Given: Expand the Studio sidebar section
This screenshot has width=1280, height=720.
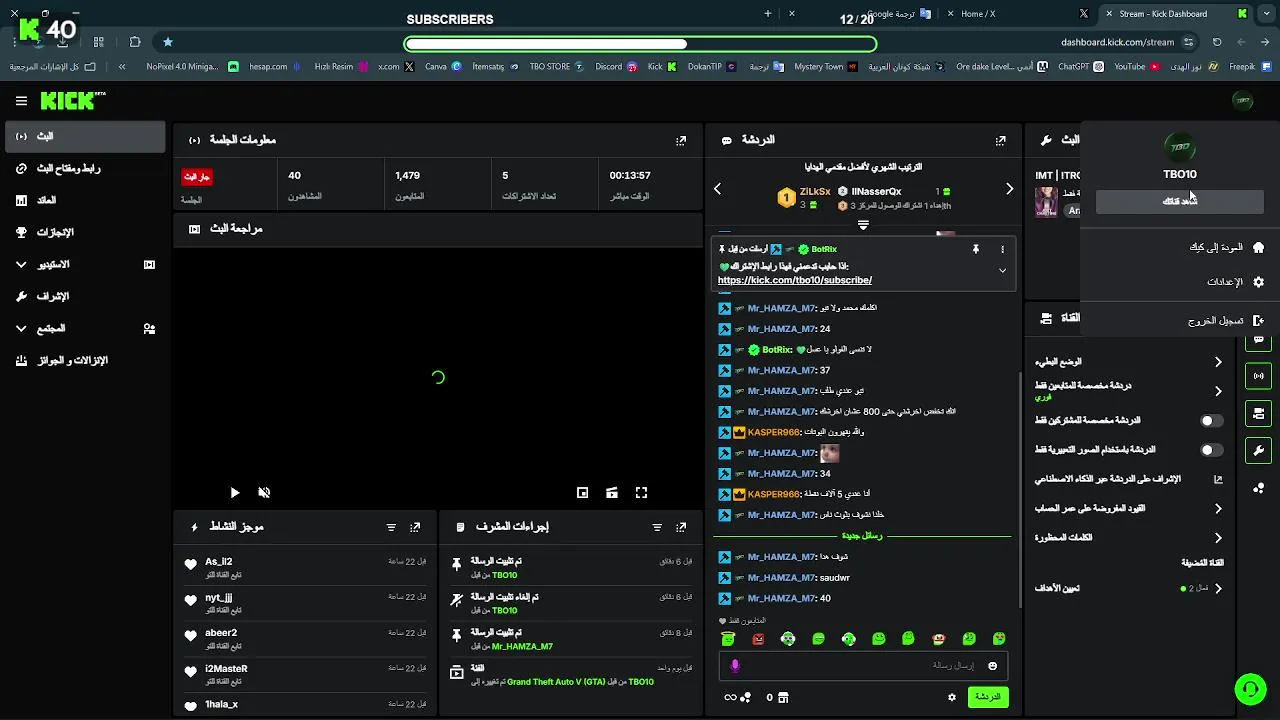Looking at the screenshot, I should tap(21, 264).
